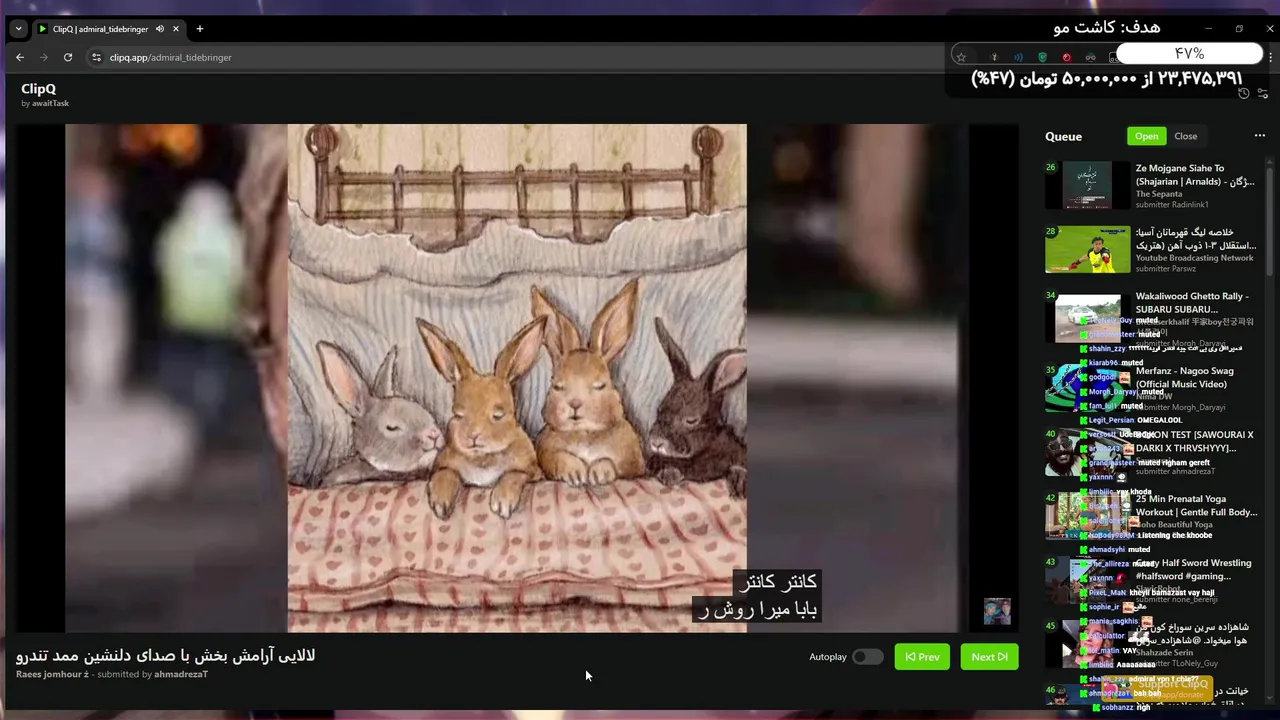Toggle the Autoplay switch
Viewport: 1280px width, 720px height.
(x=868, y=657)
